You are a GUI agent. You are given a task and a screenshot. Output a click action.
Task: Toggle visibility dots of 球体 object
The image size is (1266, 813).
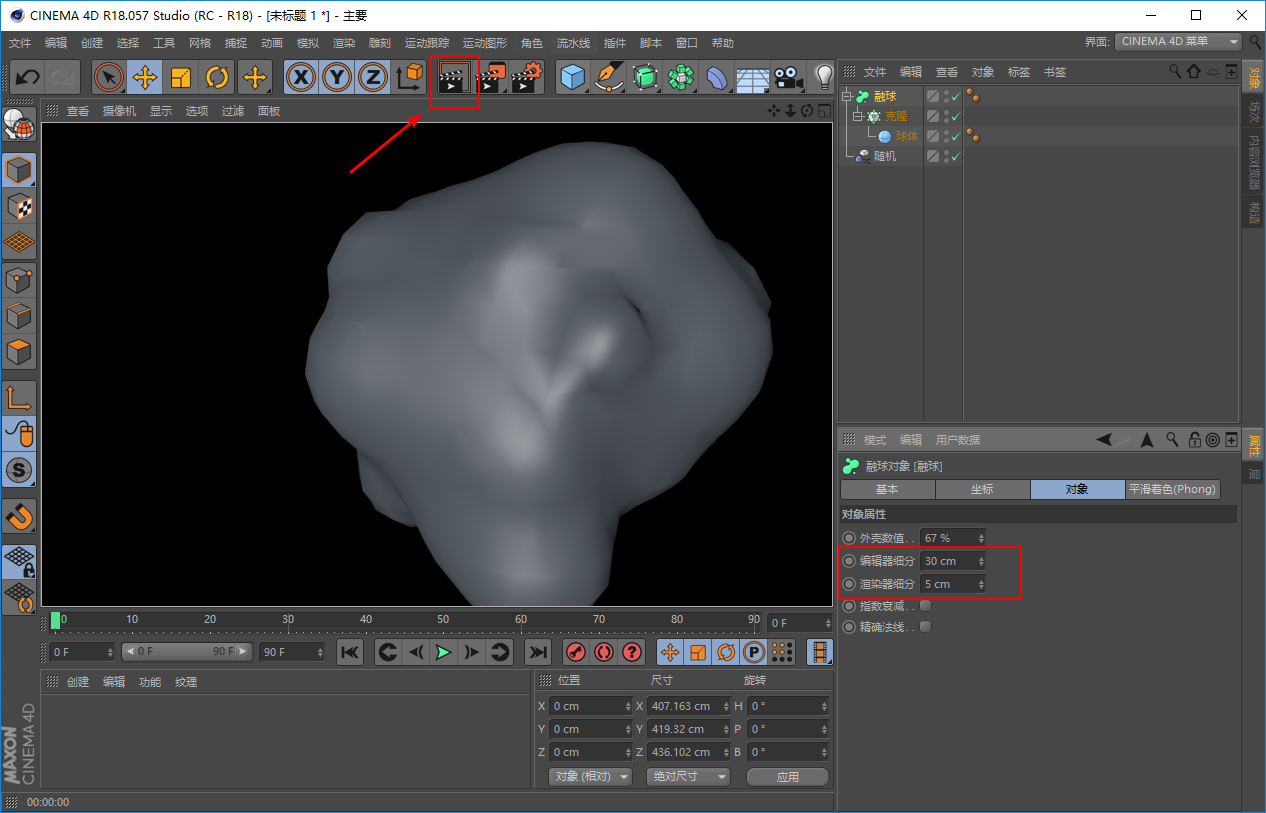pyautogui.click(x=945, y=137)
